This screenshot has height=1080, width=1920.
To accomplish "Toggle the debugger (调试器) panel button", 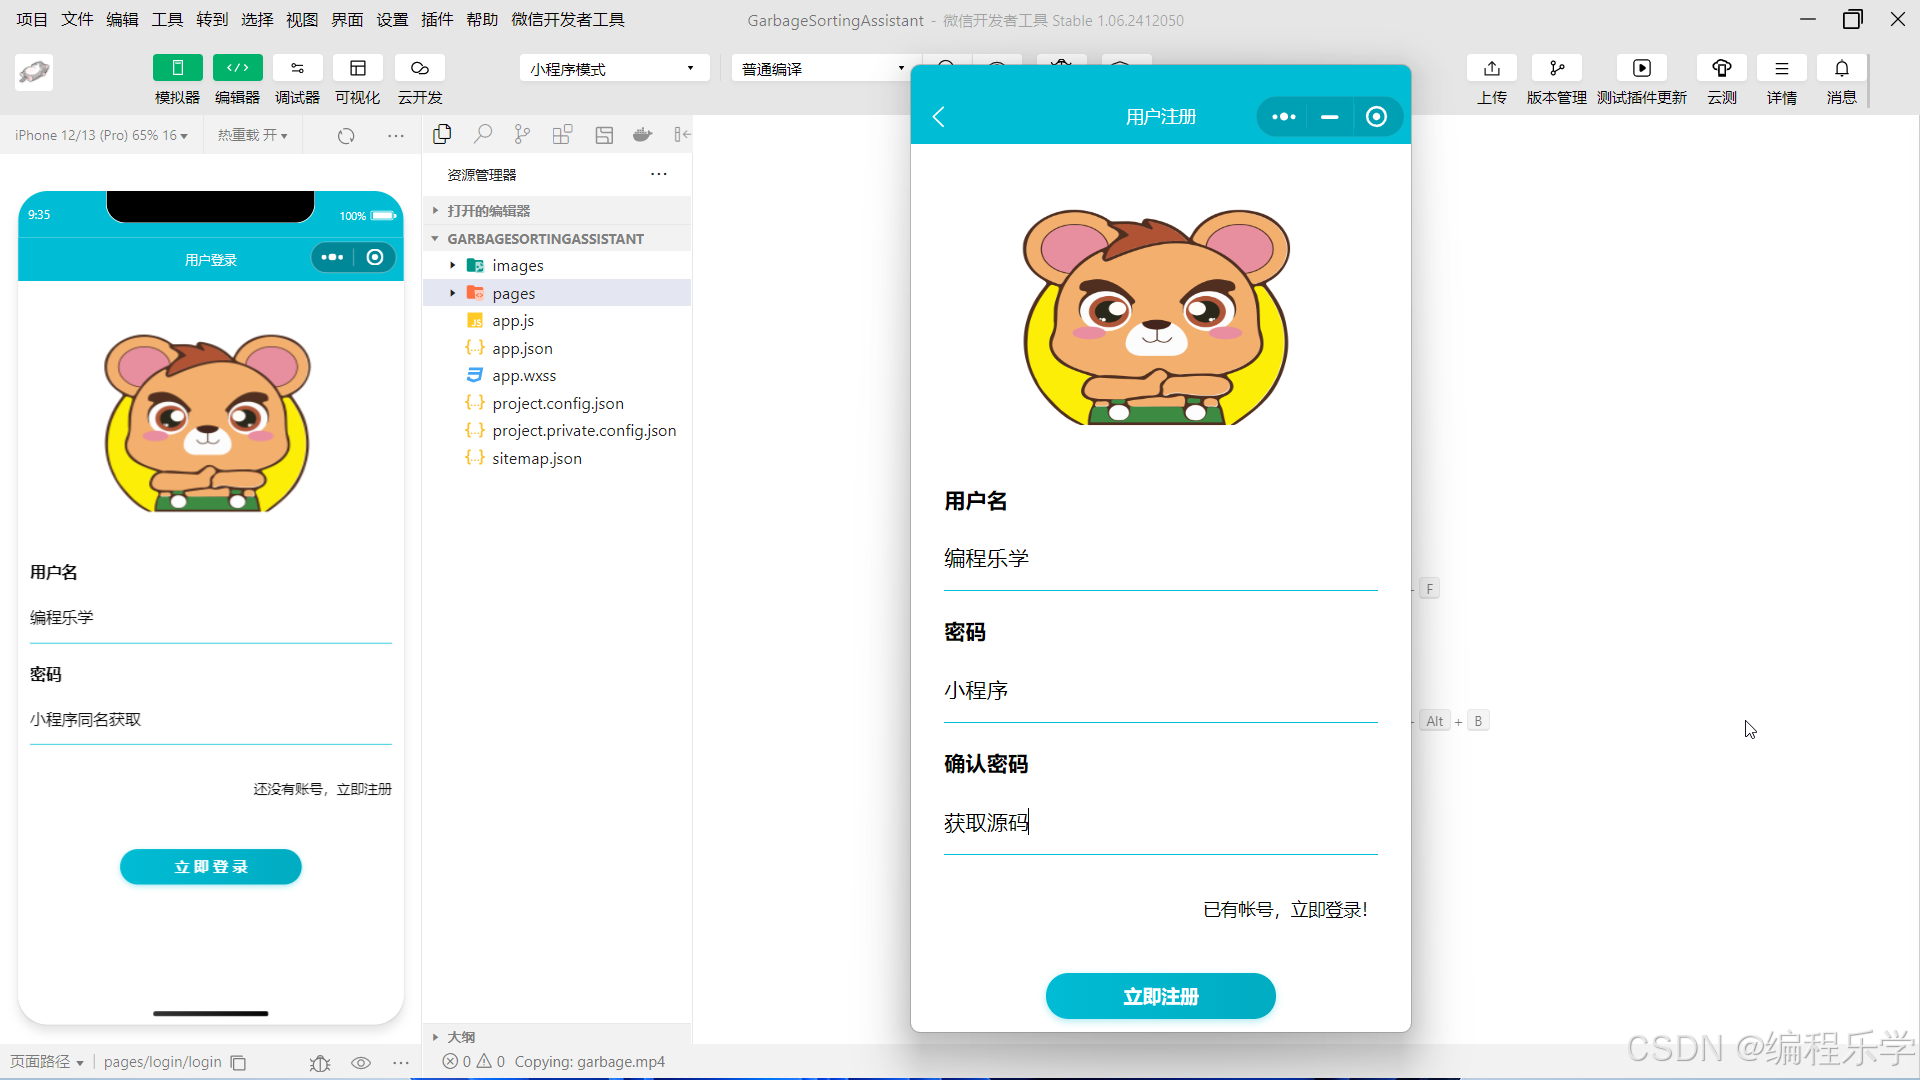I will point(297,68).
